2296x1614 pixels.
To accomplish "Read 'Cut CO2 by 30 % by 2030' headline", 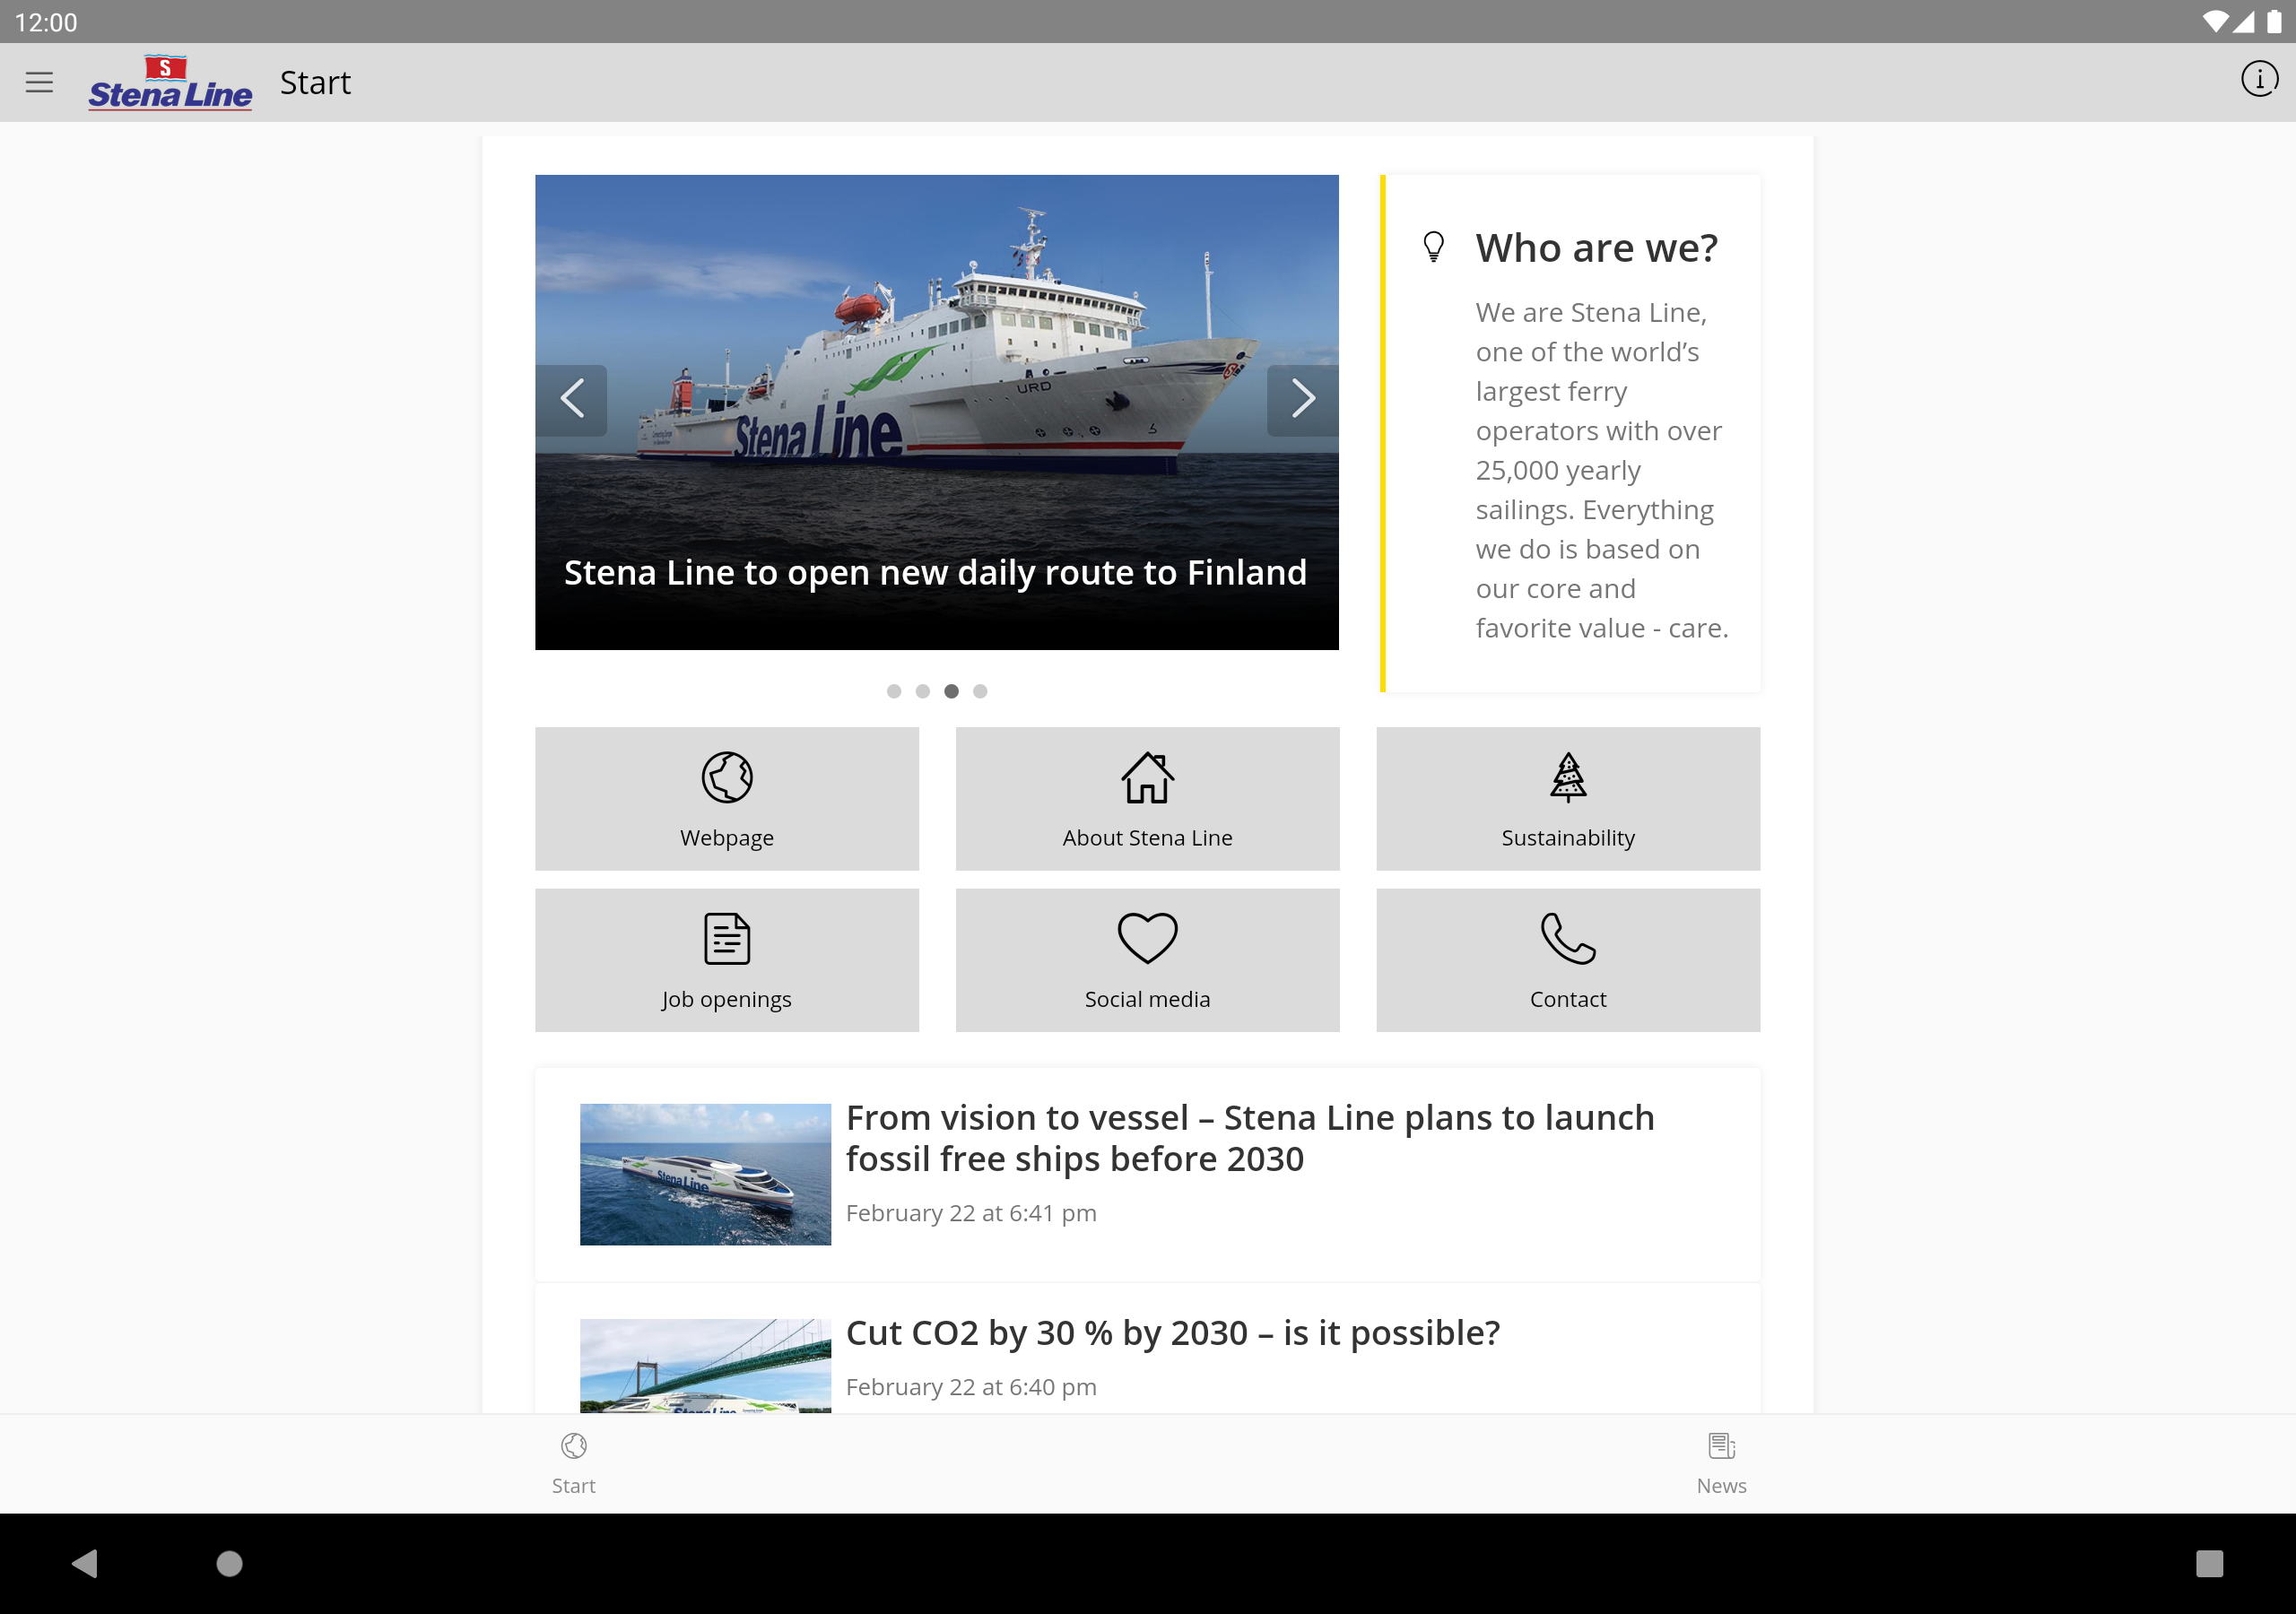I will 1173,1334.
